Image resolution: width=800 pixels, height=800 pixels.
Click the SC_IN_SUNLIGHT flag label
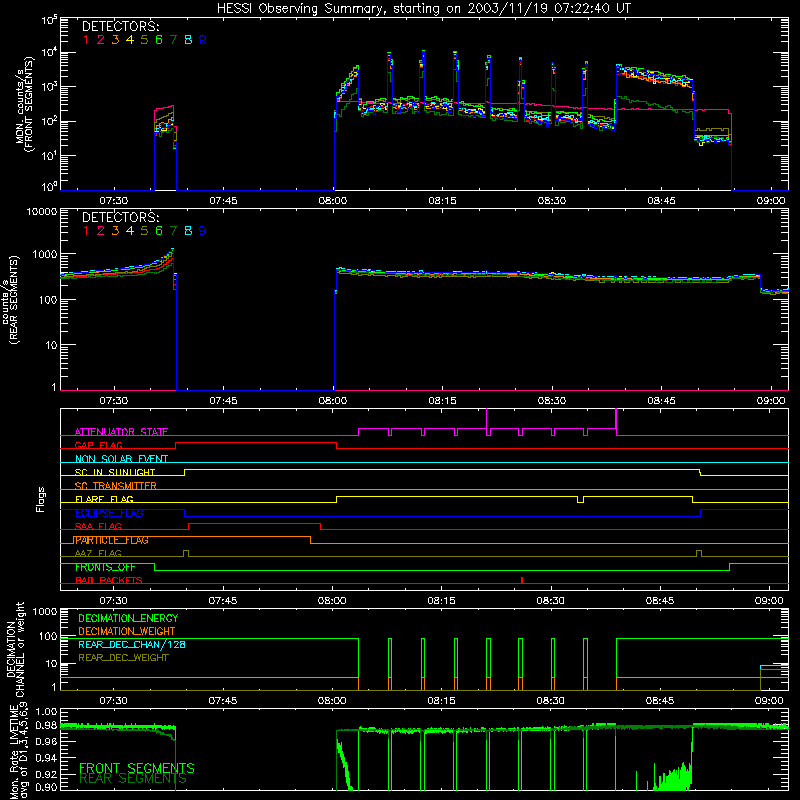(115, 472)
